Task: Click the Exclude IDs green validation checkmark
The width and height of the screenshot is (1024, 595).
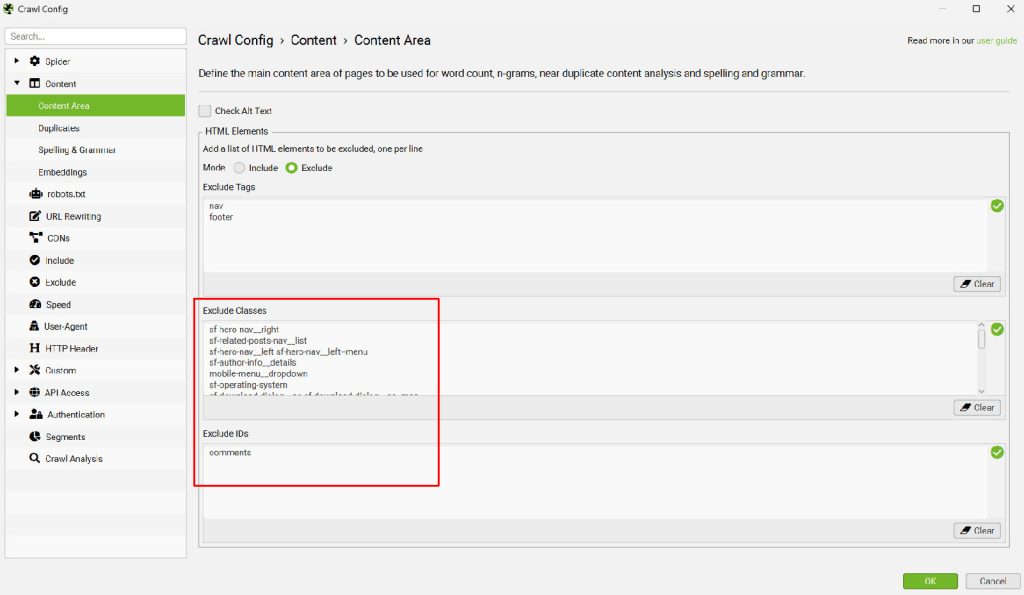Action: tap(997, 452)
